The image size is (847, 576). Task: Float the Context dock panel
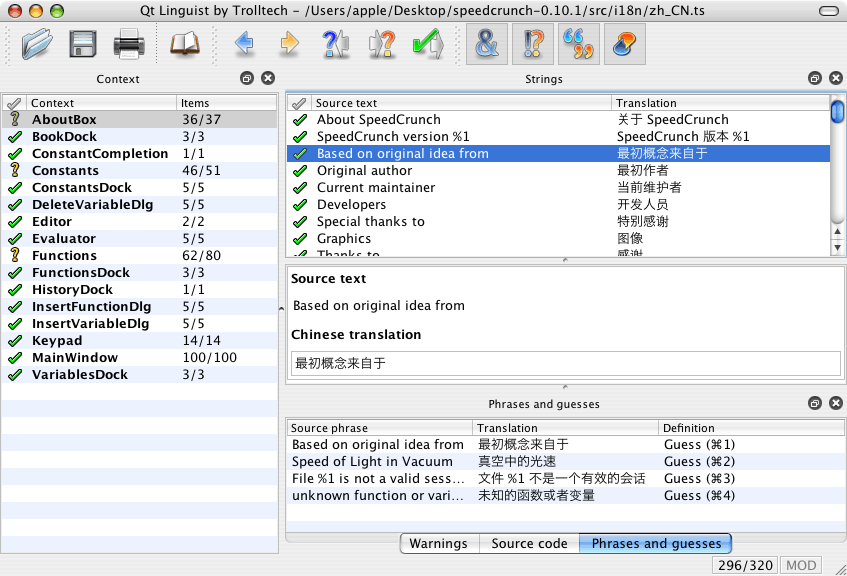point(247,78)
